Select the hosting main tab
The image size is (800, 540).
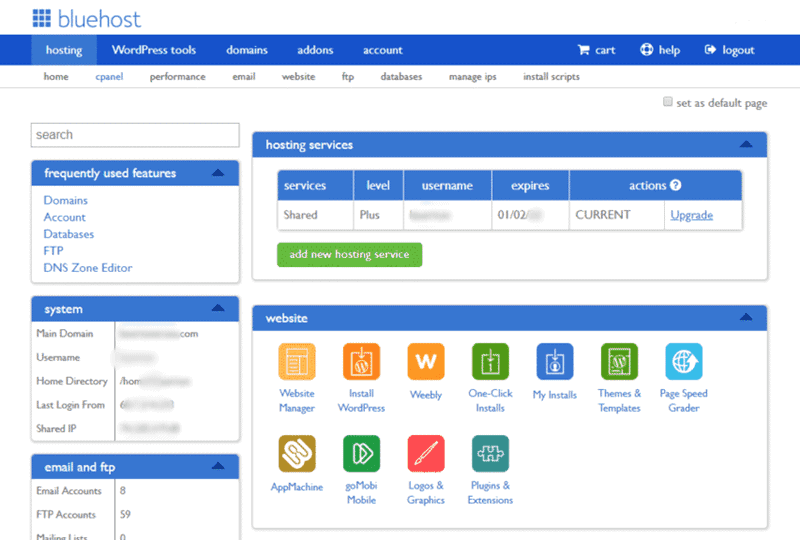(x=64, y=50)
